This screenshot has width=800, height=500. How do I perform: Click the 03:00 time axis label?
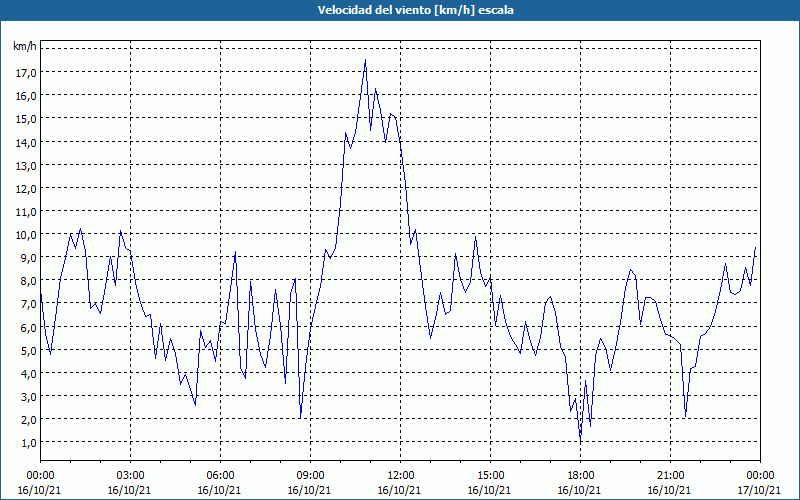tap(131, 476)
